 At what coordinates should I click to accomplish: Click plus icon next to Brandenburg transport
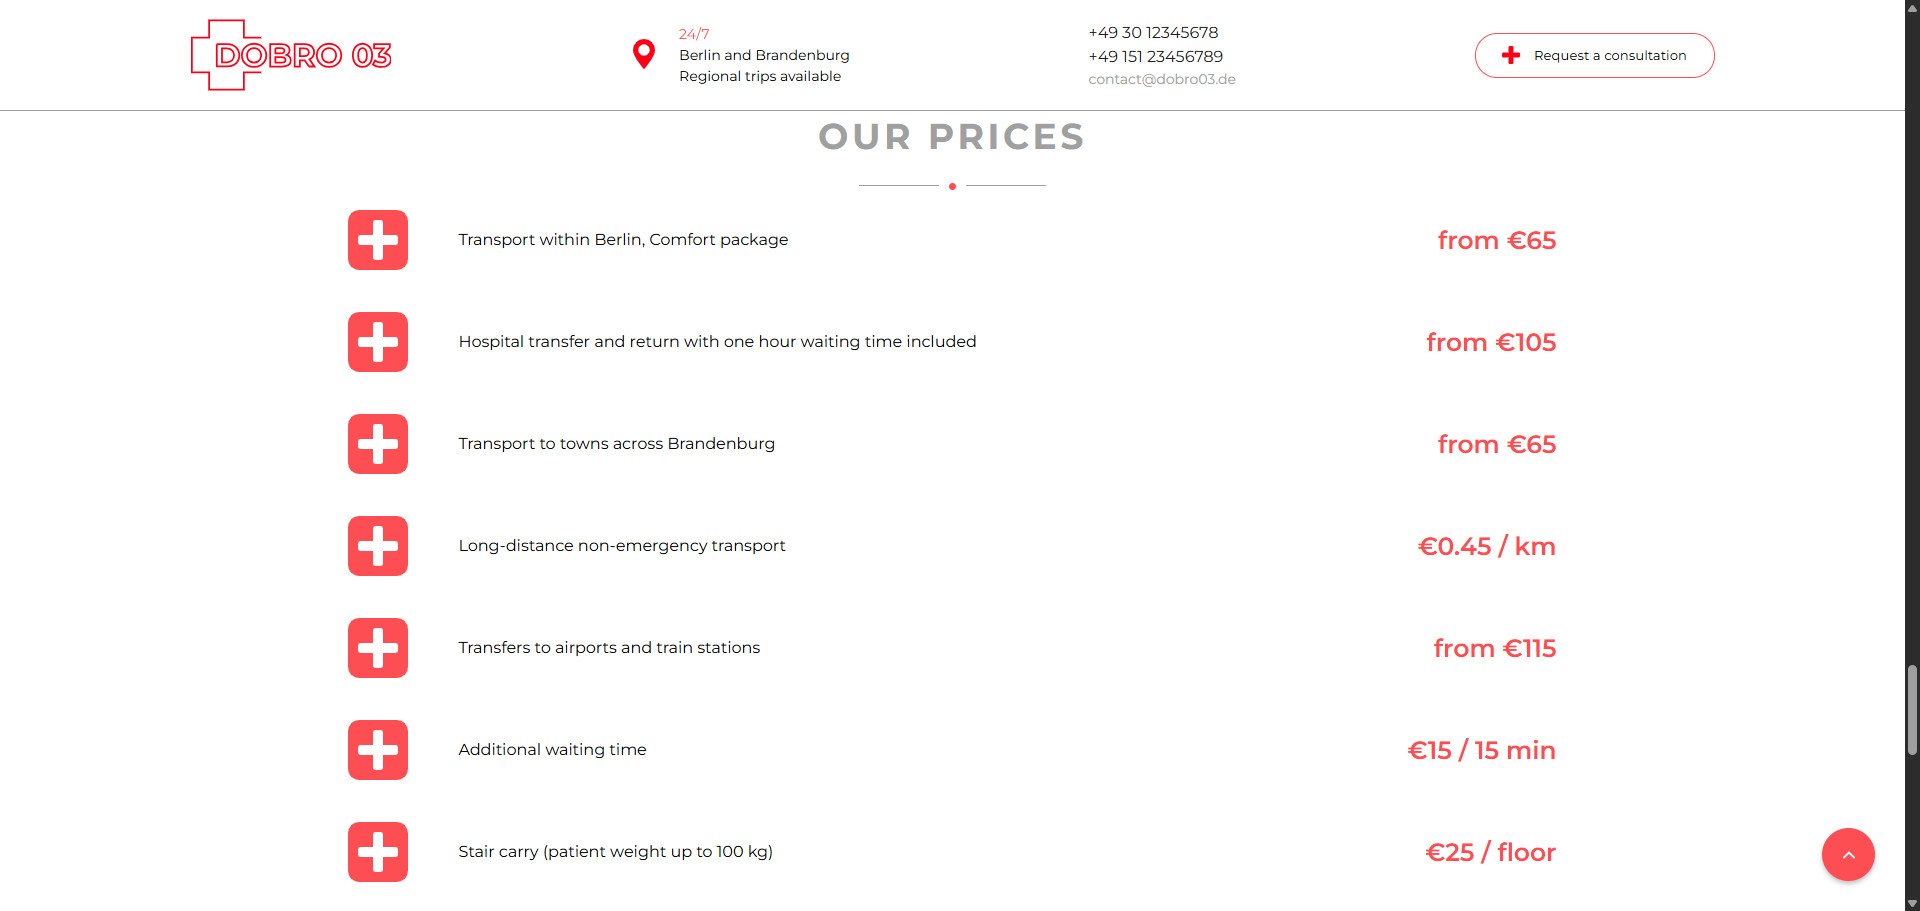point(378,444)
